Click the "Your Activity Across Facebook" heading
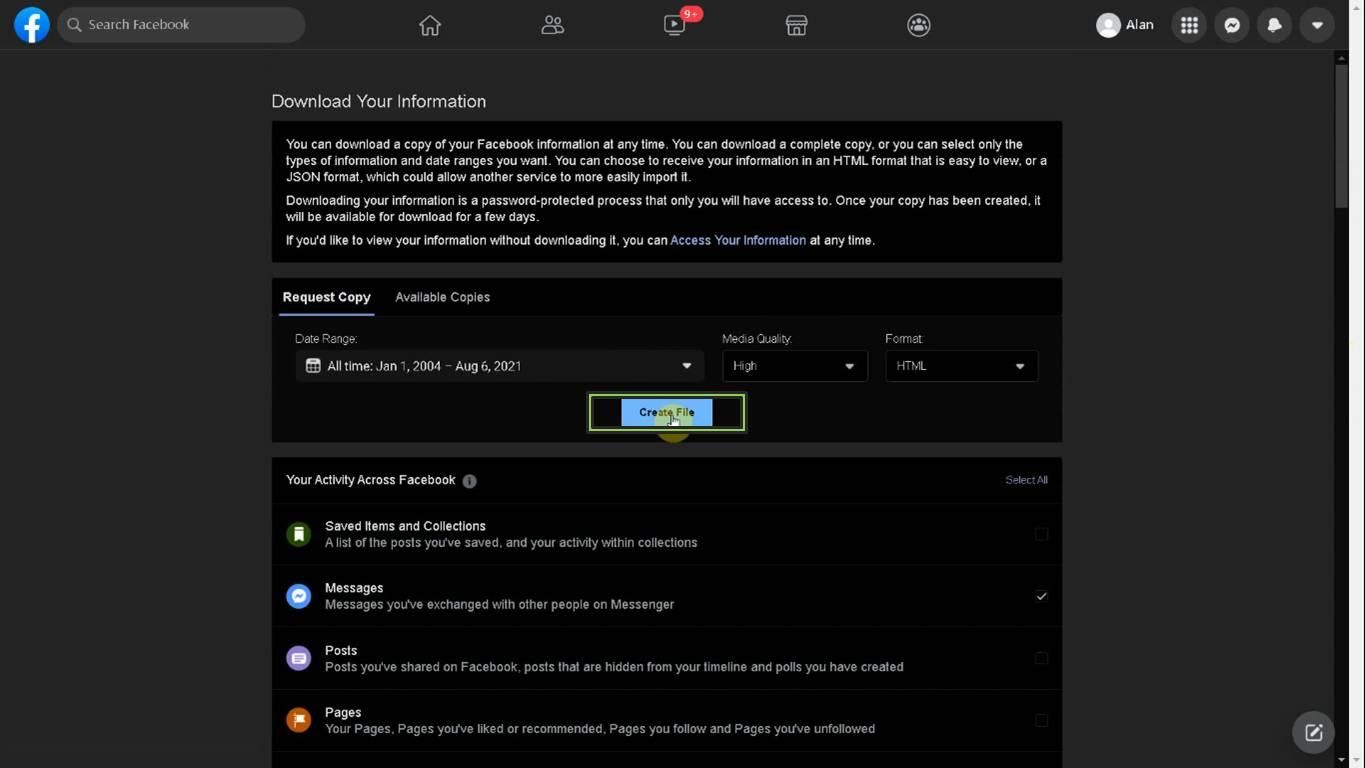Image resolution: width=1365 pixels, height=768 pixels. (370, 480)
